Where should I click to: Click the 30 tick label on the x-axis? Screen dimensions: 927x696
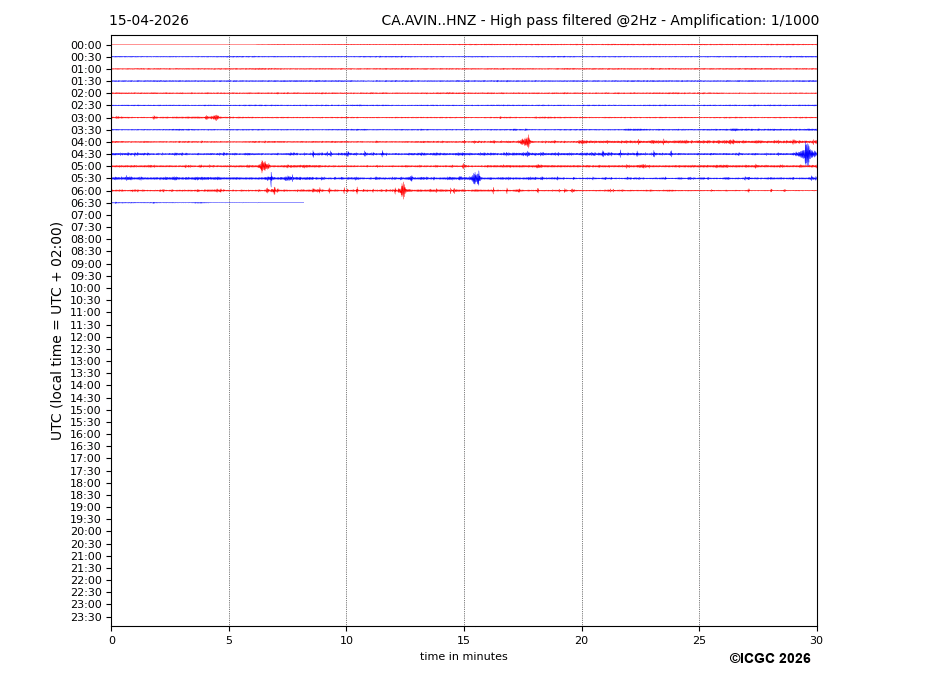[x=816, y=640]
